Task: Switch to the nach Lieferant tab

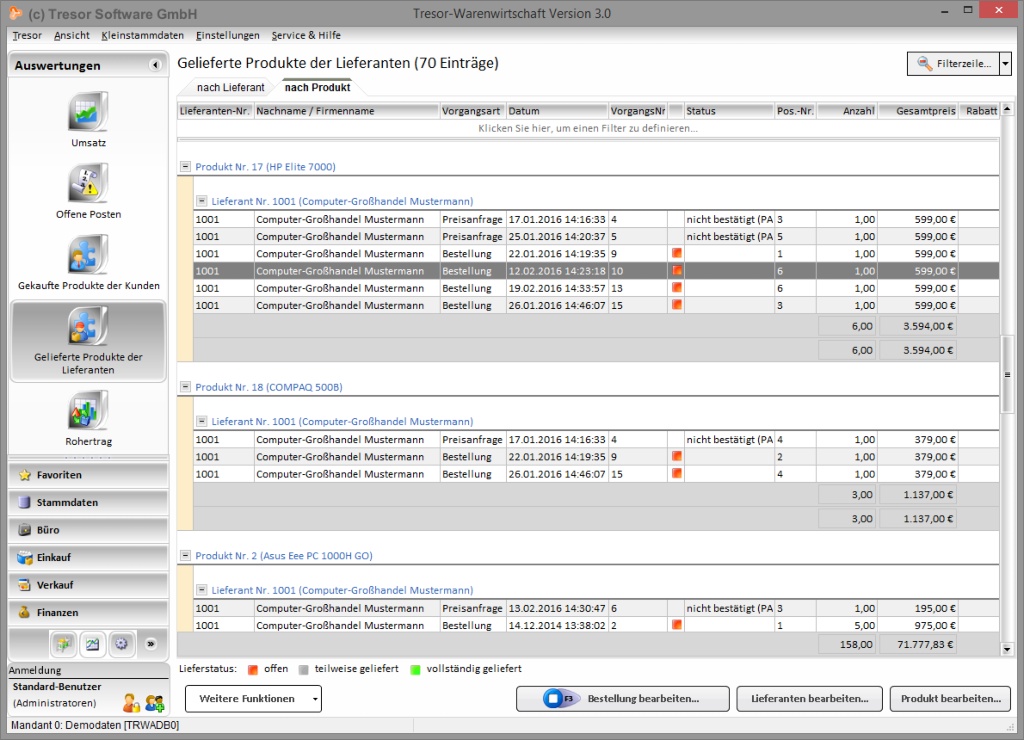Action: pos(230,88)
